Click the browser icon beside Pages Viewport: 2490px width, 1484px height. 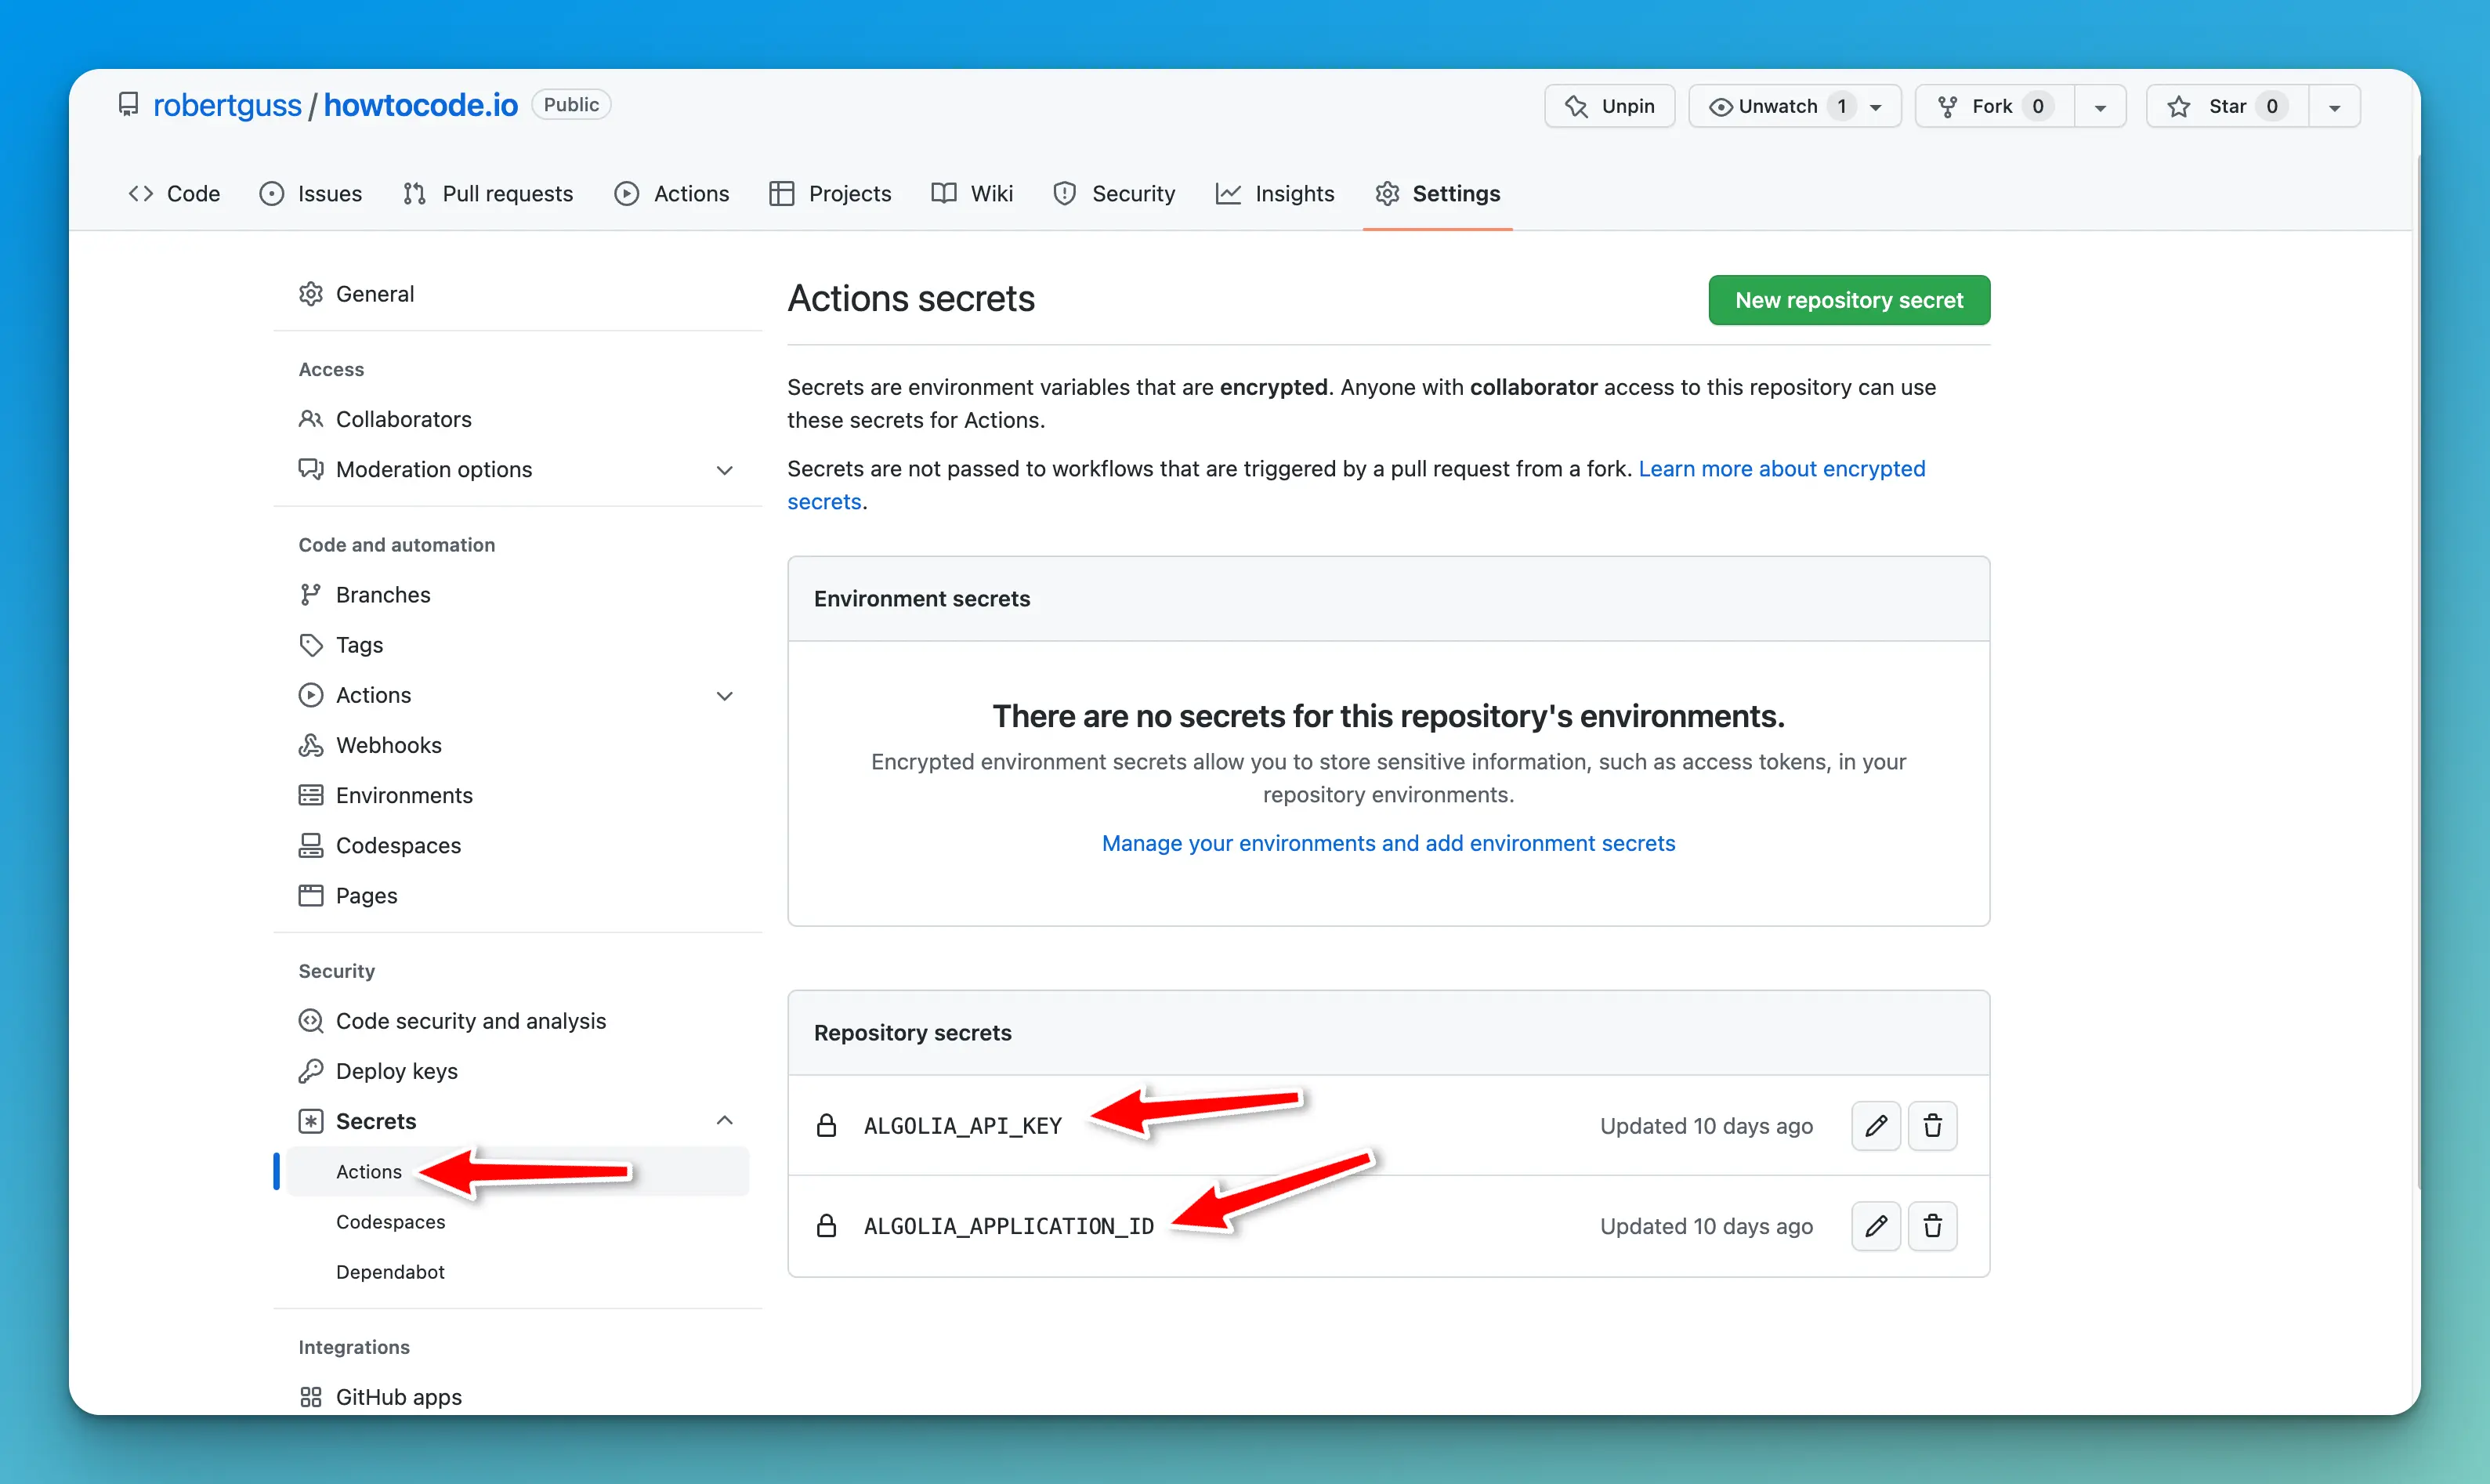point(311,895)
